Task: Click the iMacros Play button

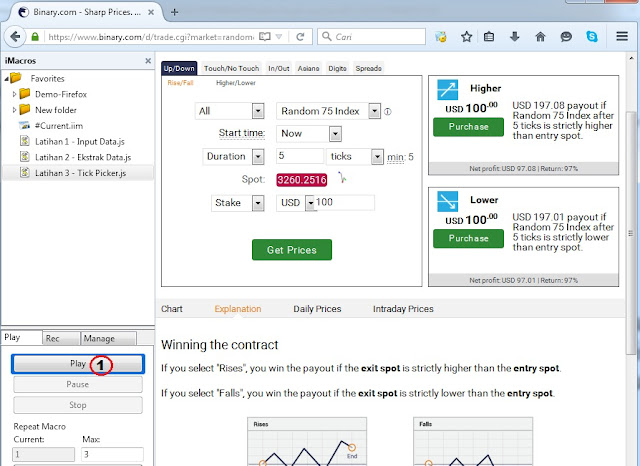Action: coord(78,364)
